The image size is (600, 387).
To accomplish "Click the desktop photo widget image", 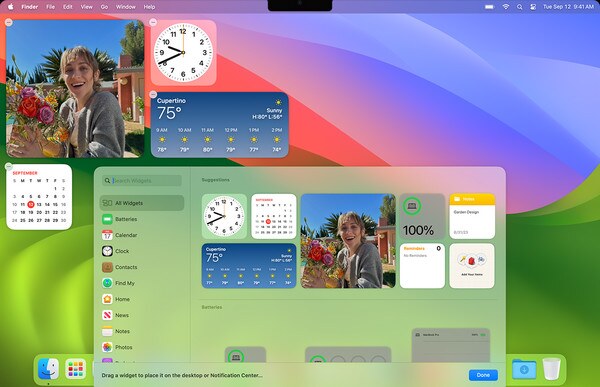I will (75, 89).
